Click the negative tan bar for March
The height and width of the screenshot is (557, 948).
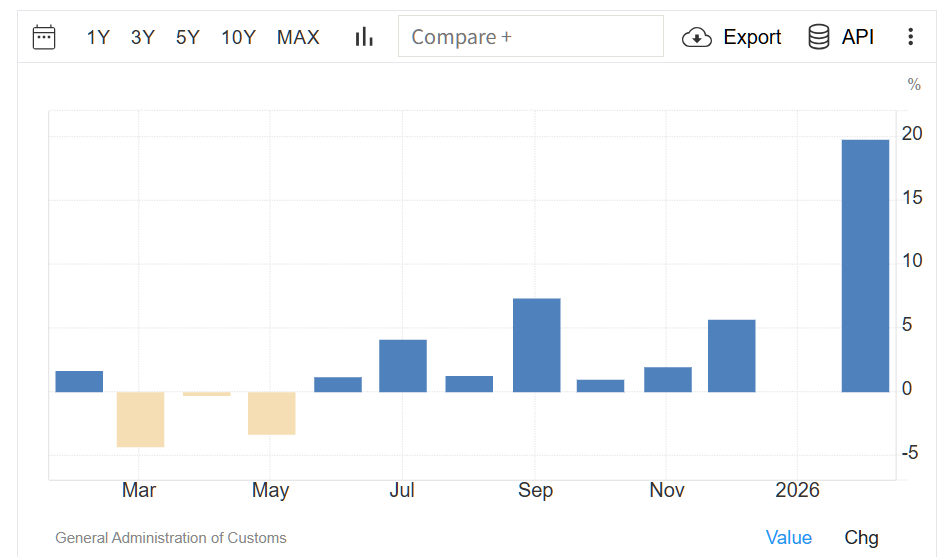point(140,419)
